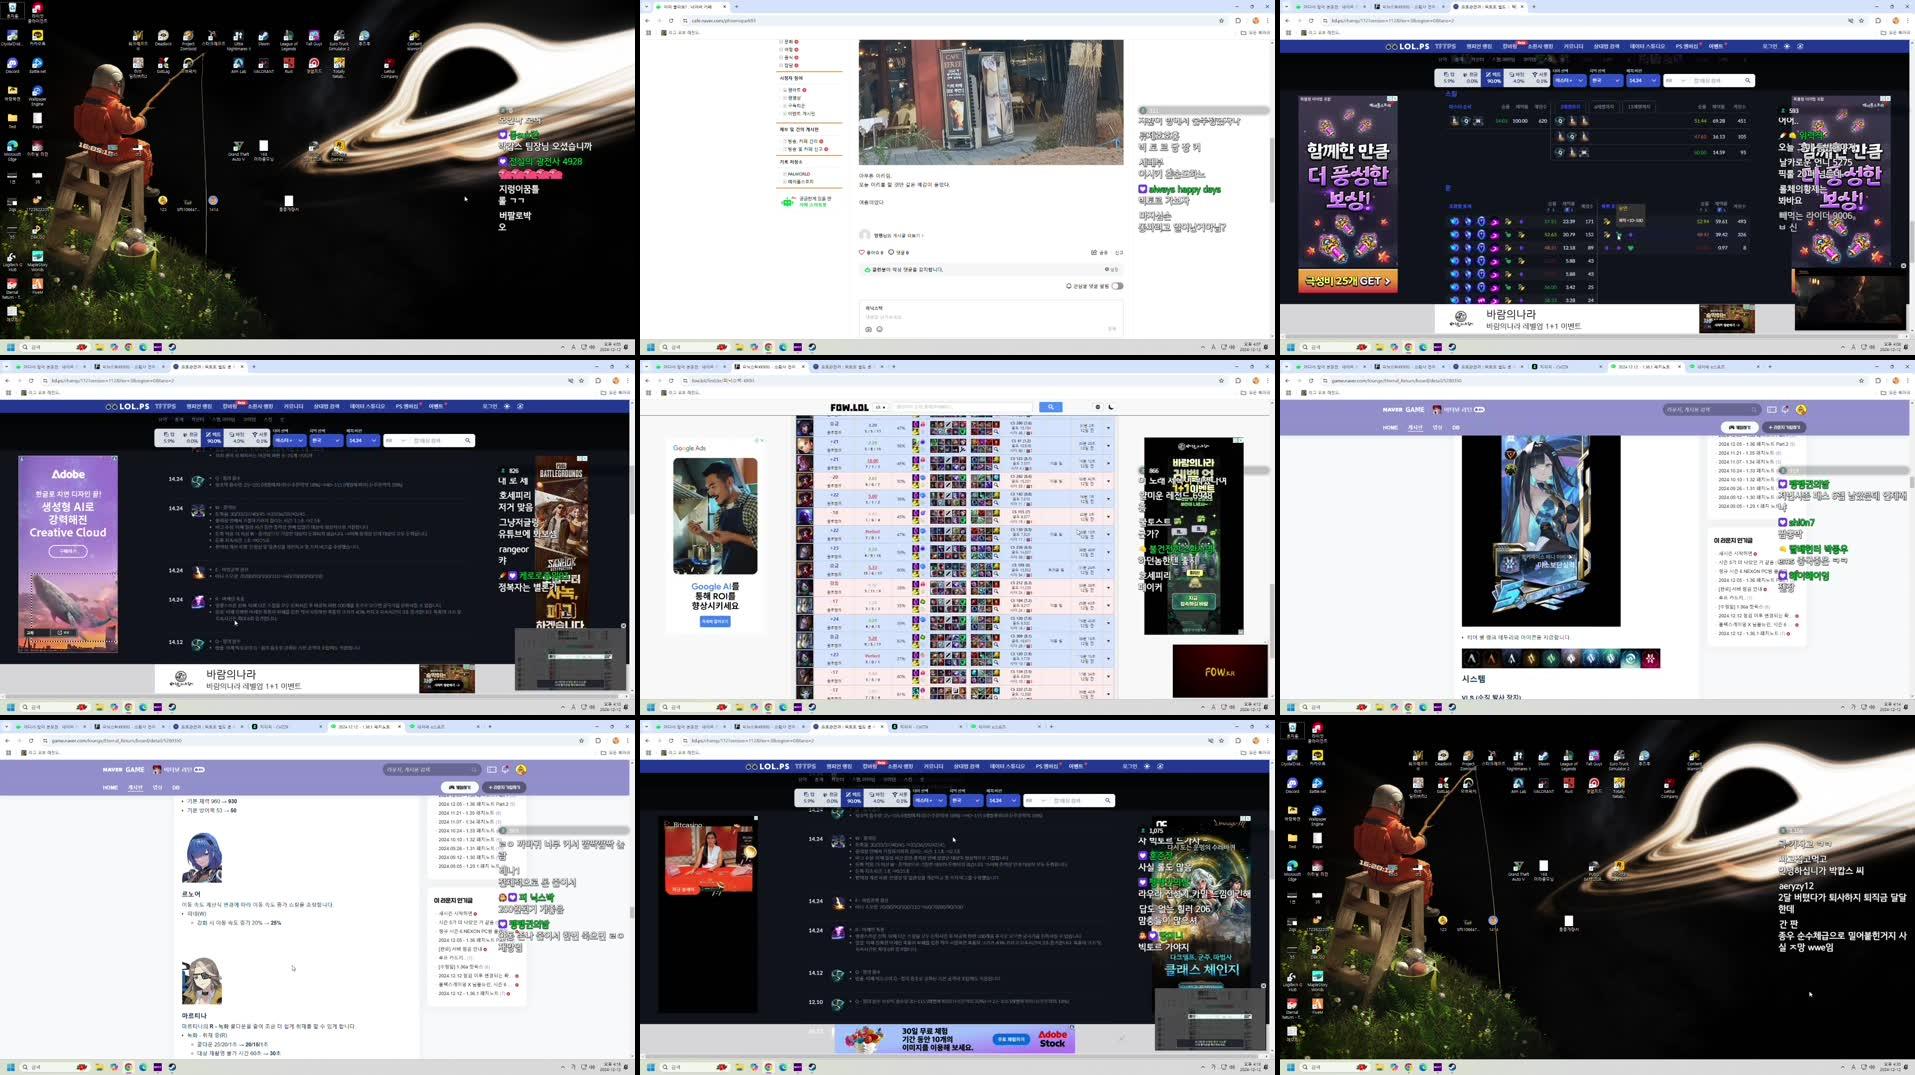Select Jungle filter in LOL.PS window with Creative Cloud ad
The image size is (1915, 1075).
click(190, 437)
